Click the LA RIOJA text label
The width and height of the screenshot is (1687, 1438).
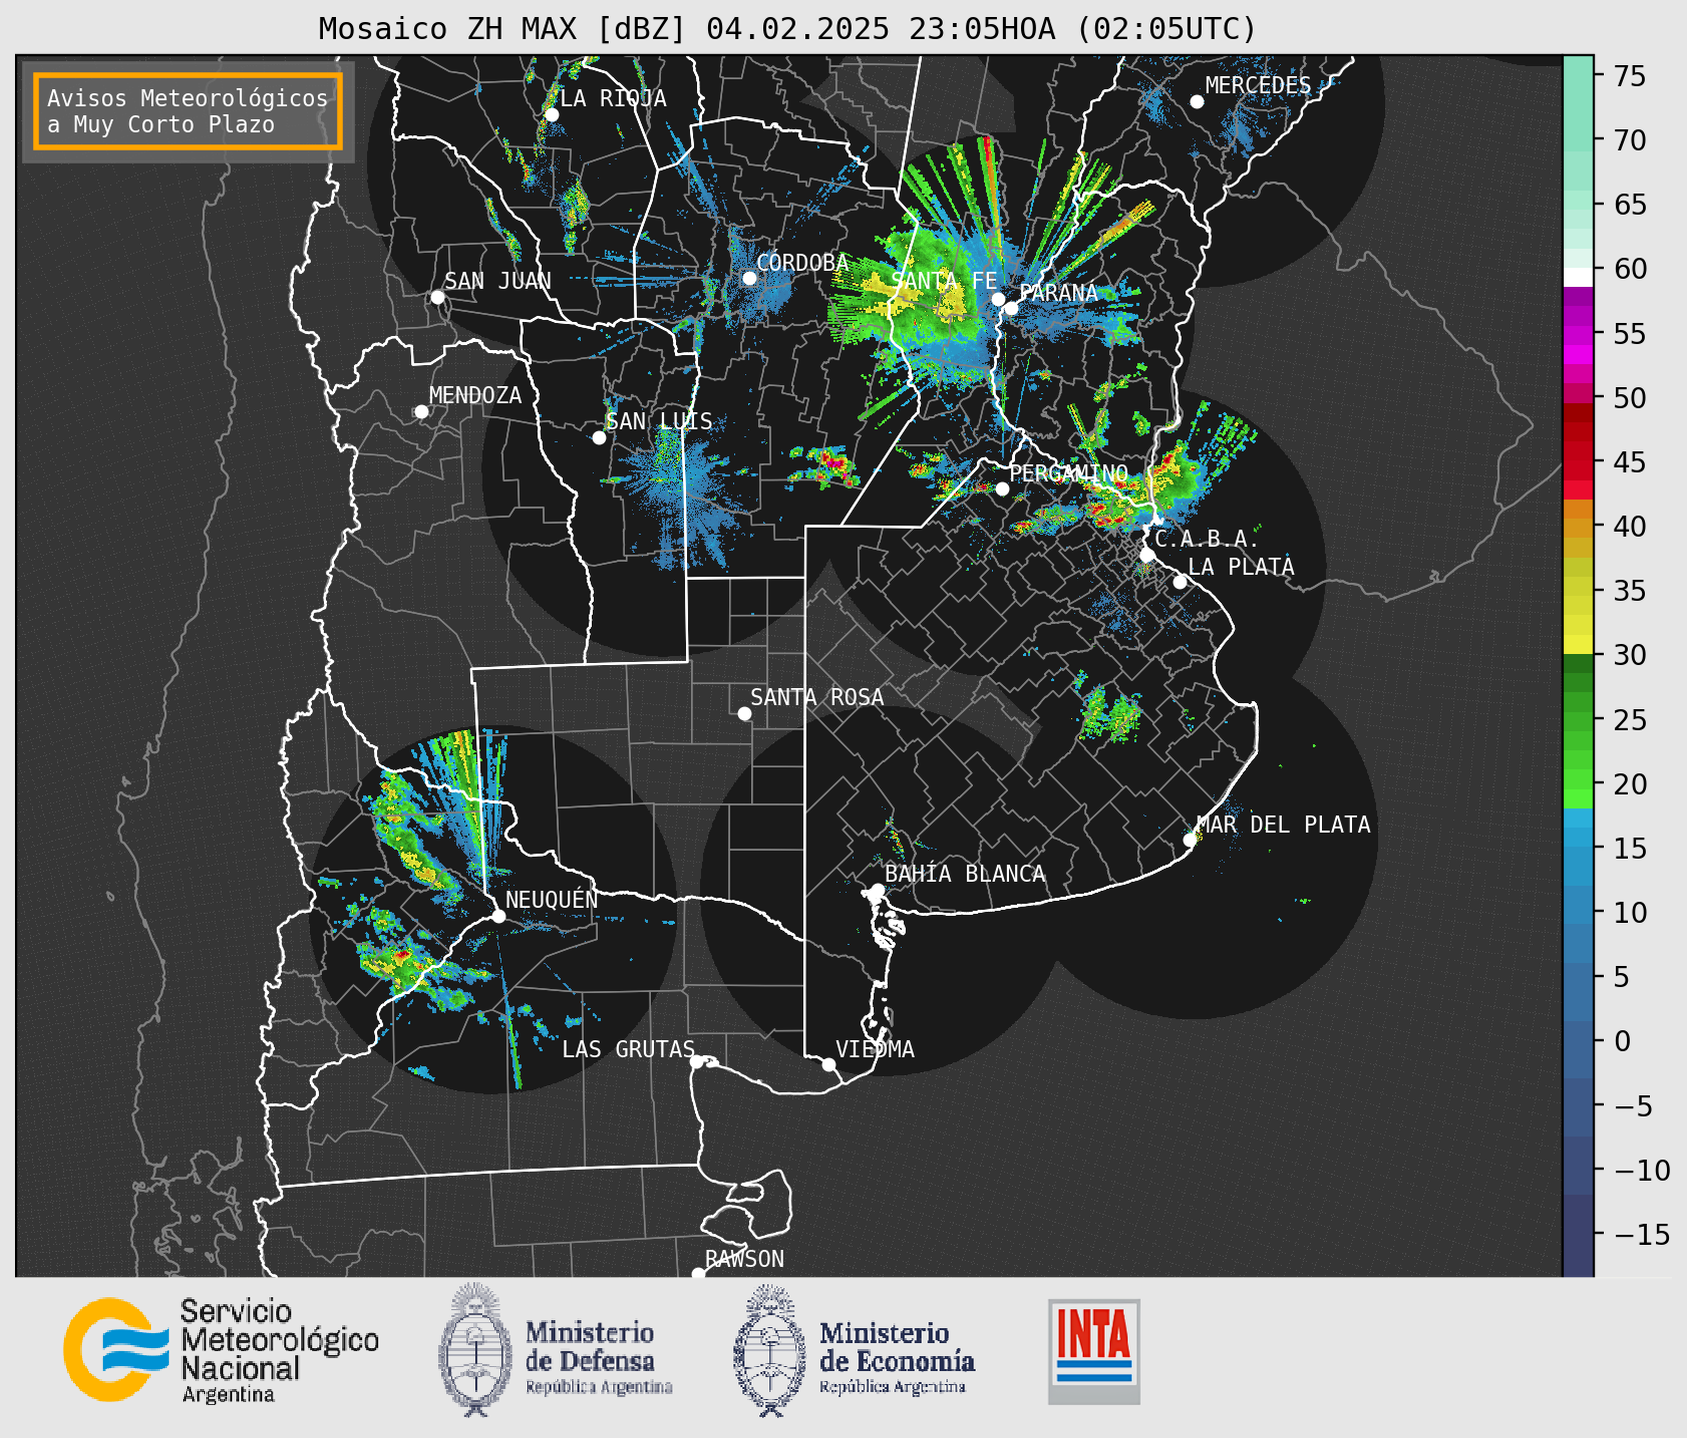click(x=613, y=98)
